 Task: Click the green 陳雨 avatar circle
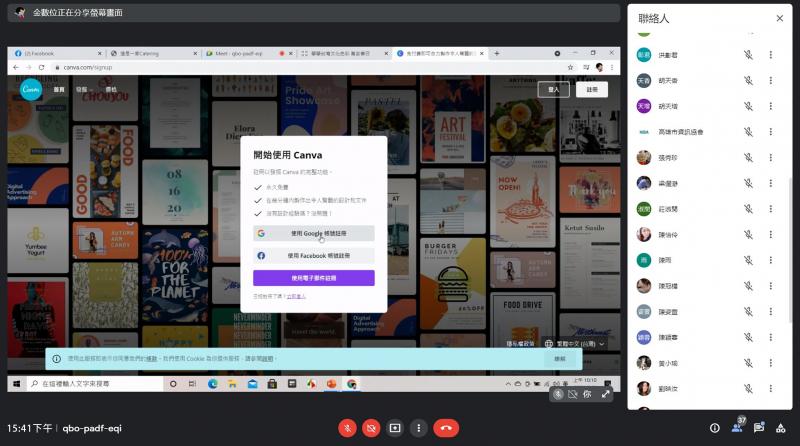pos(644,260)
